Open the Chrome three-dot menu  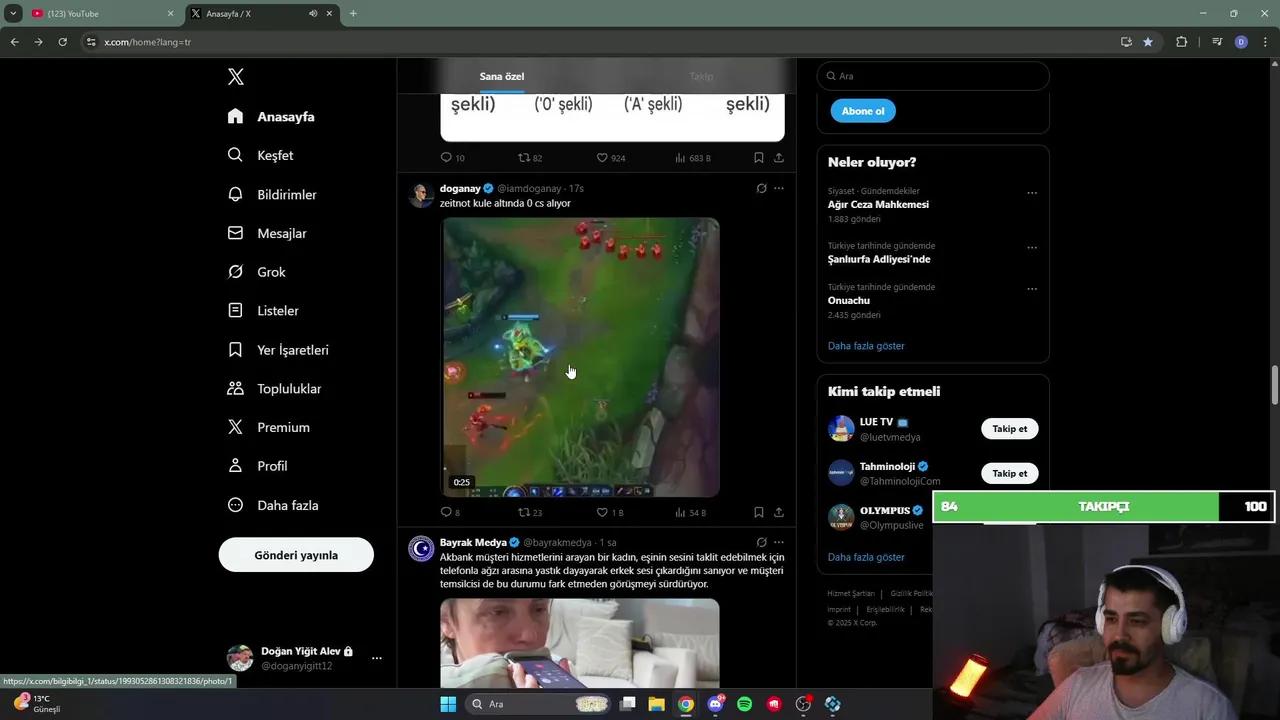coord(1266,42)
